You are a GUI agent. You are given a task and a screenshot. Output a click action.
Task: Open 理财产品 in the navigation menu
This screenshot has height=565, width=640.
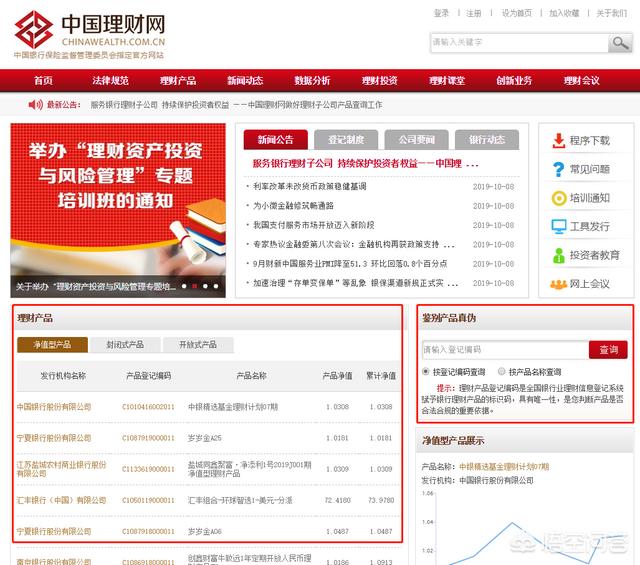coord(177,80)
